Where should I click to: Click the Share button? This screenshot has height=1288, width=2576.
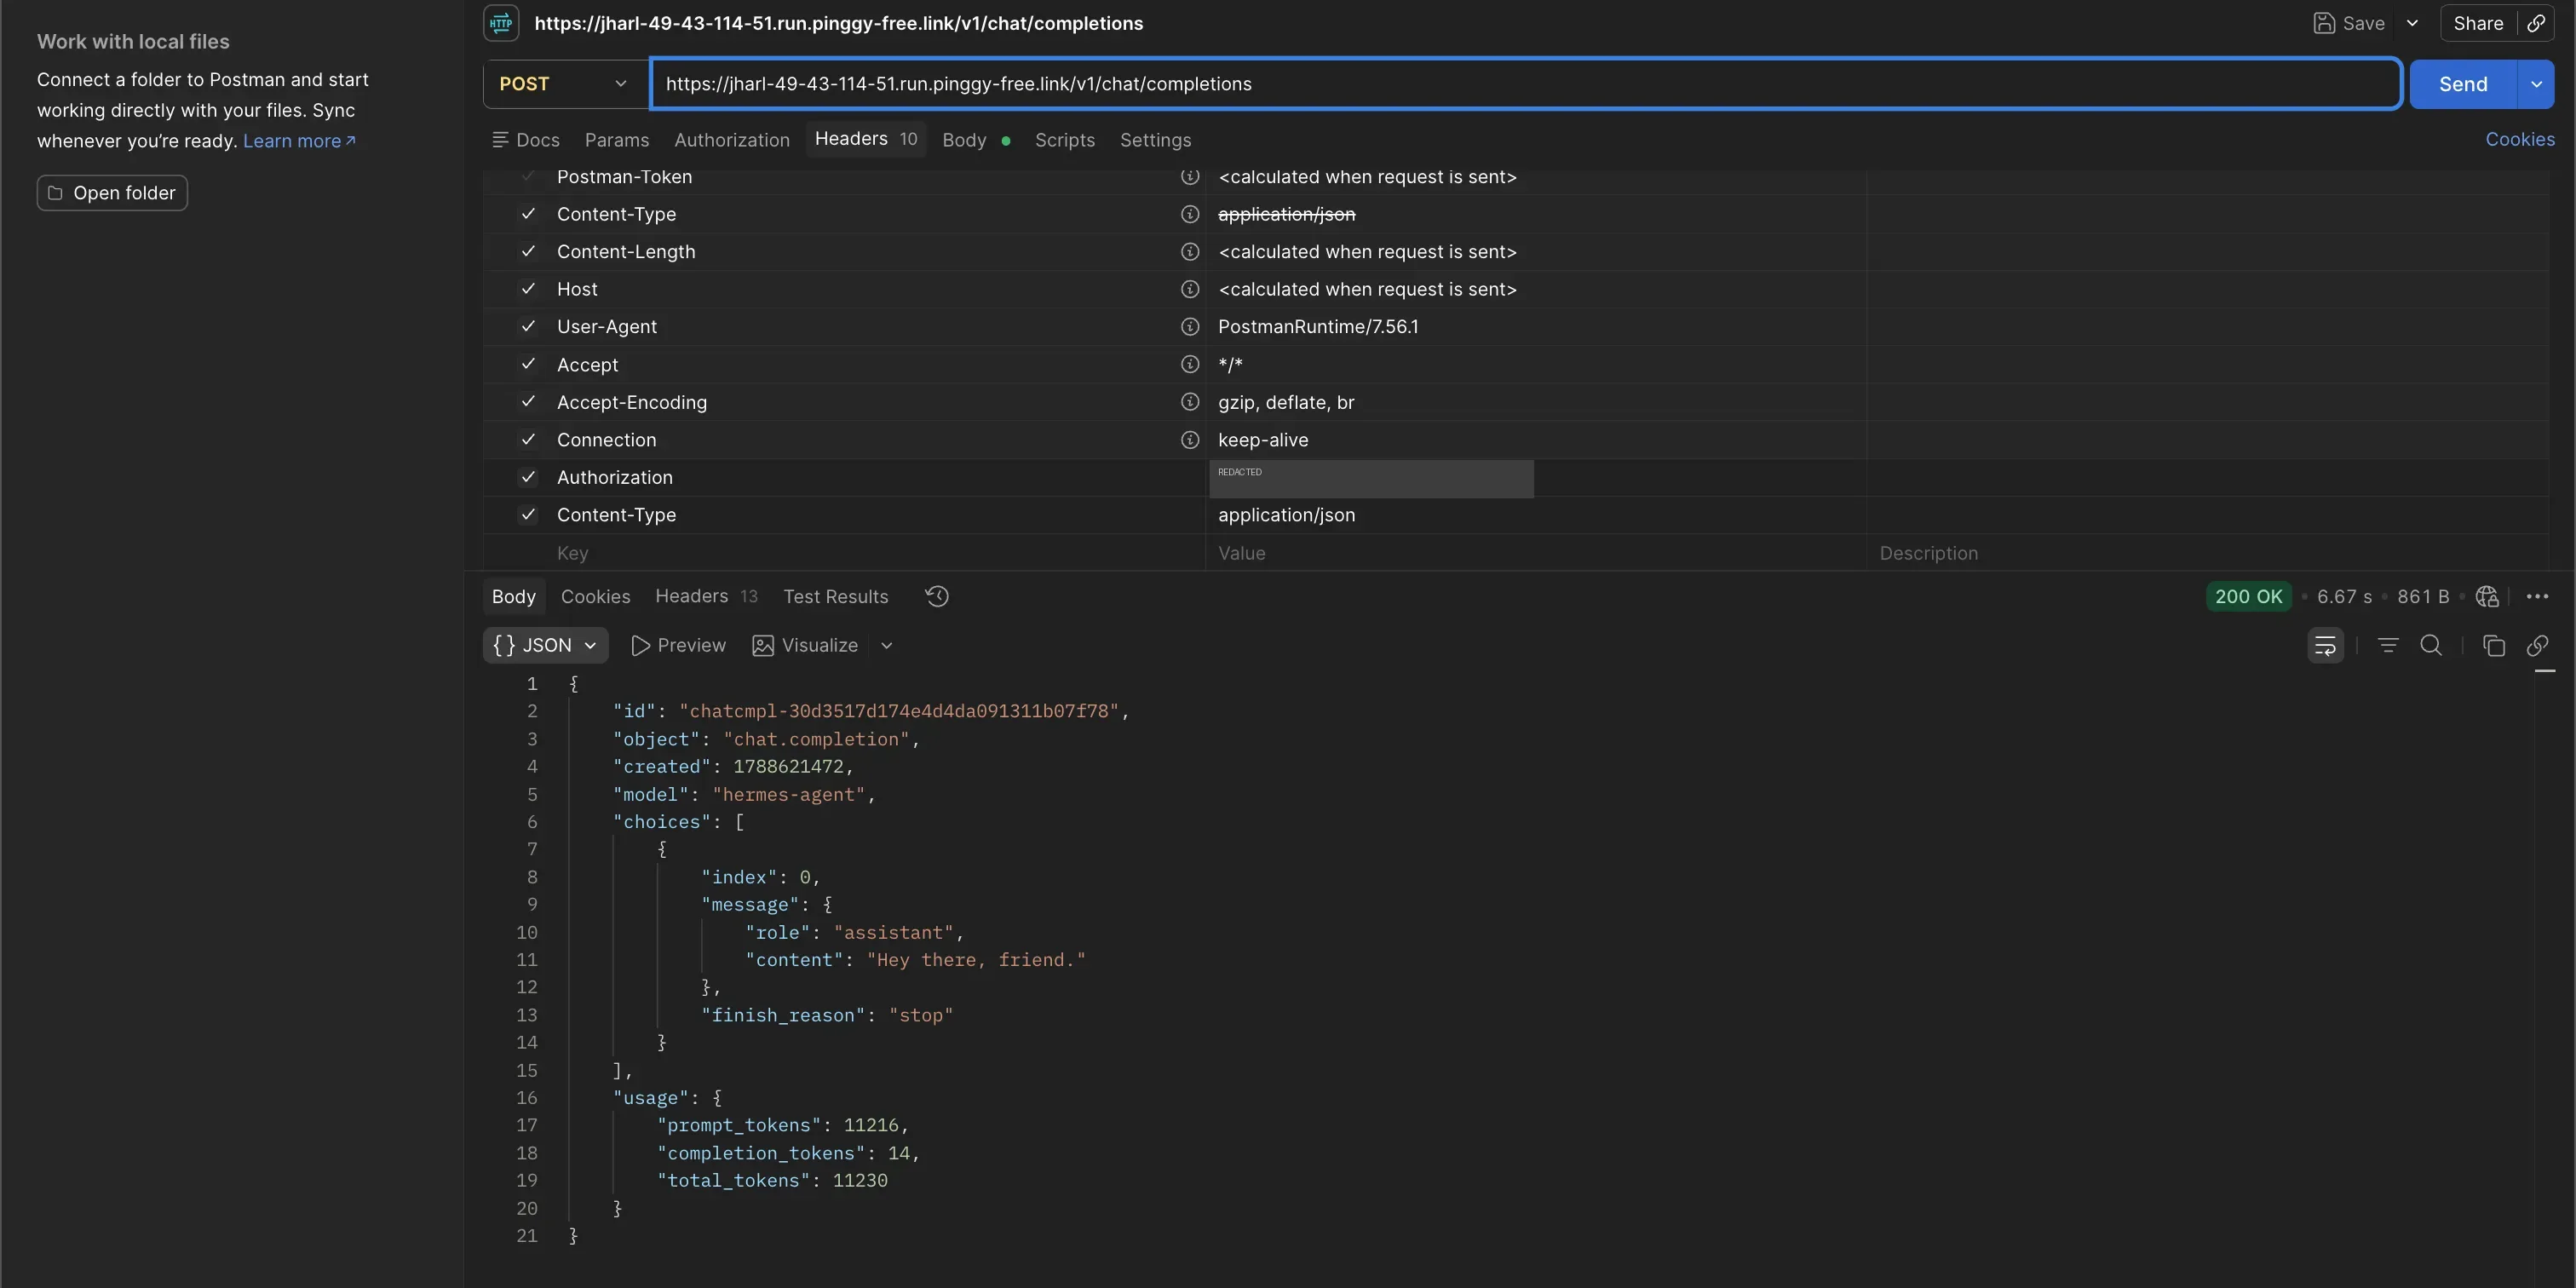2478,23
